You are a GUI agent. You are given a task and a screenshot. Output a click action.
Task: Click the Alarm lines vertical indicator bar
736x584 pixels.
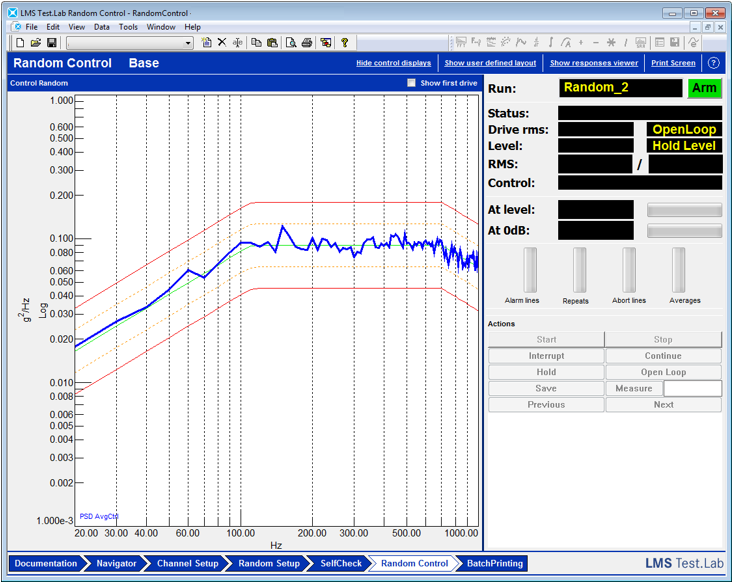coord(530,270)
